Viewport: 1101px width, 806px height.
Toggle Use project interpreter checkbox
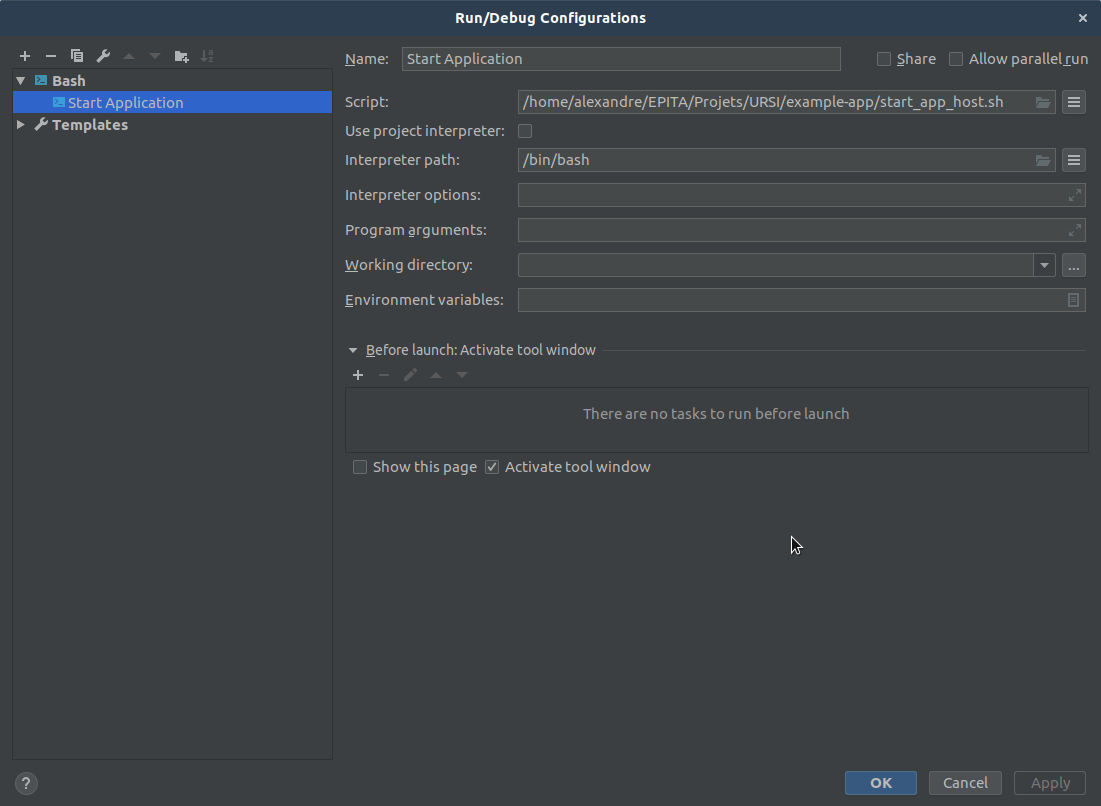tap(525, 131)
